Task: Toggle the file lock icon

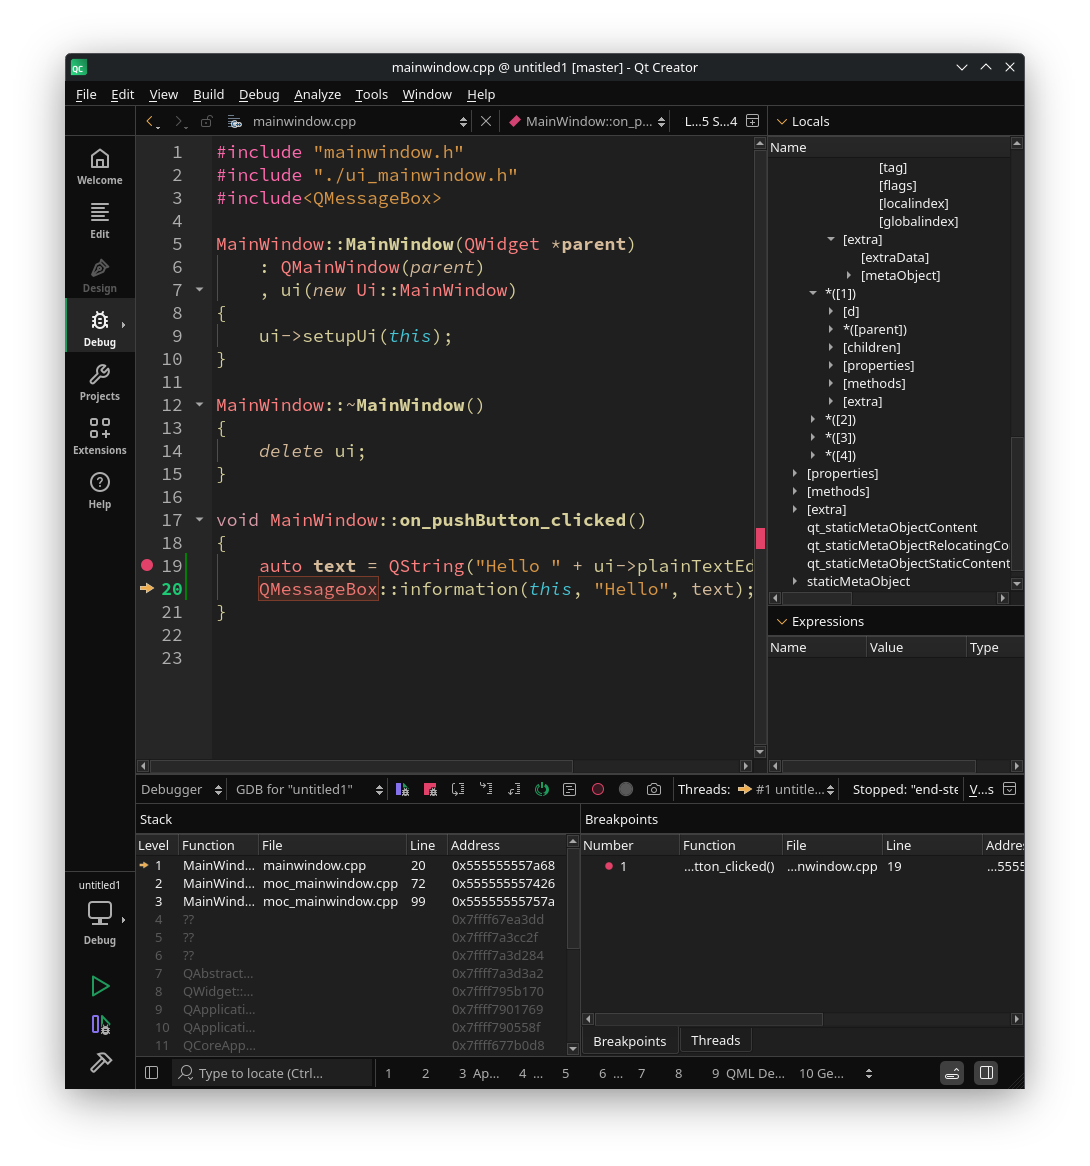Action: point(207,121)
